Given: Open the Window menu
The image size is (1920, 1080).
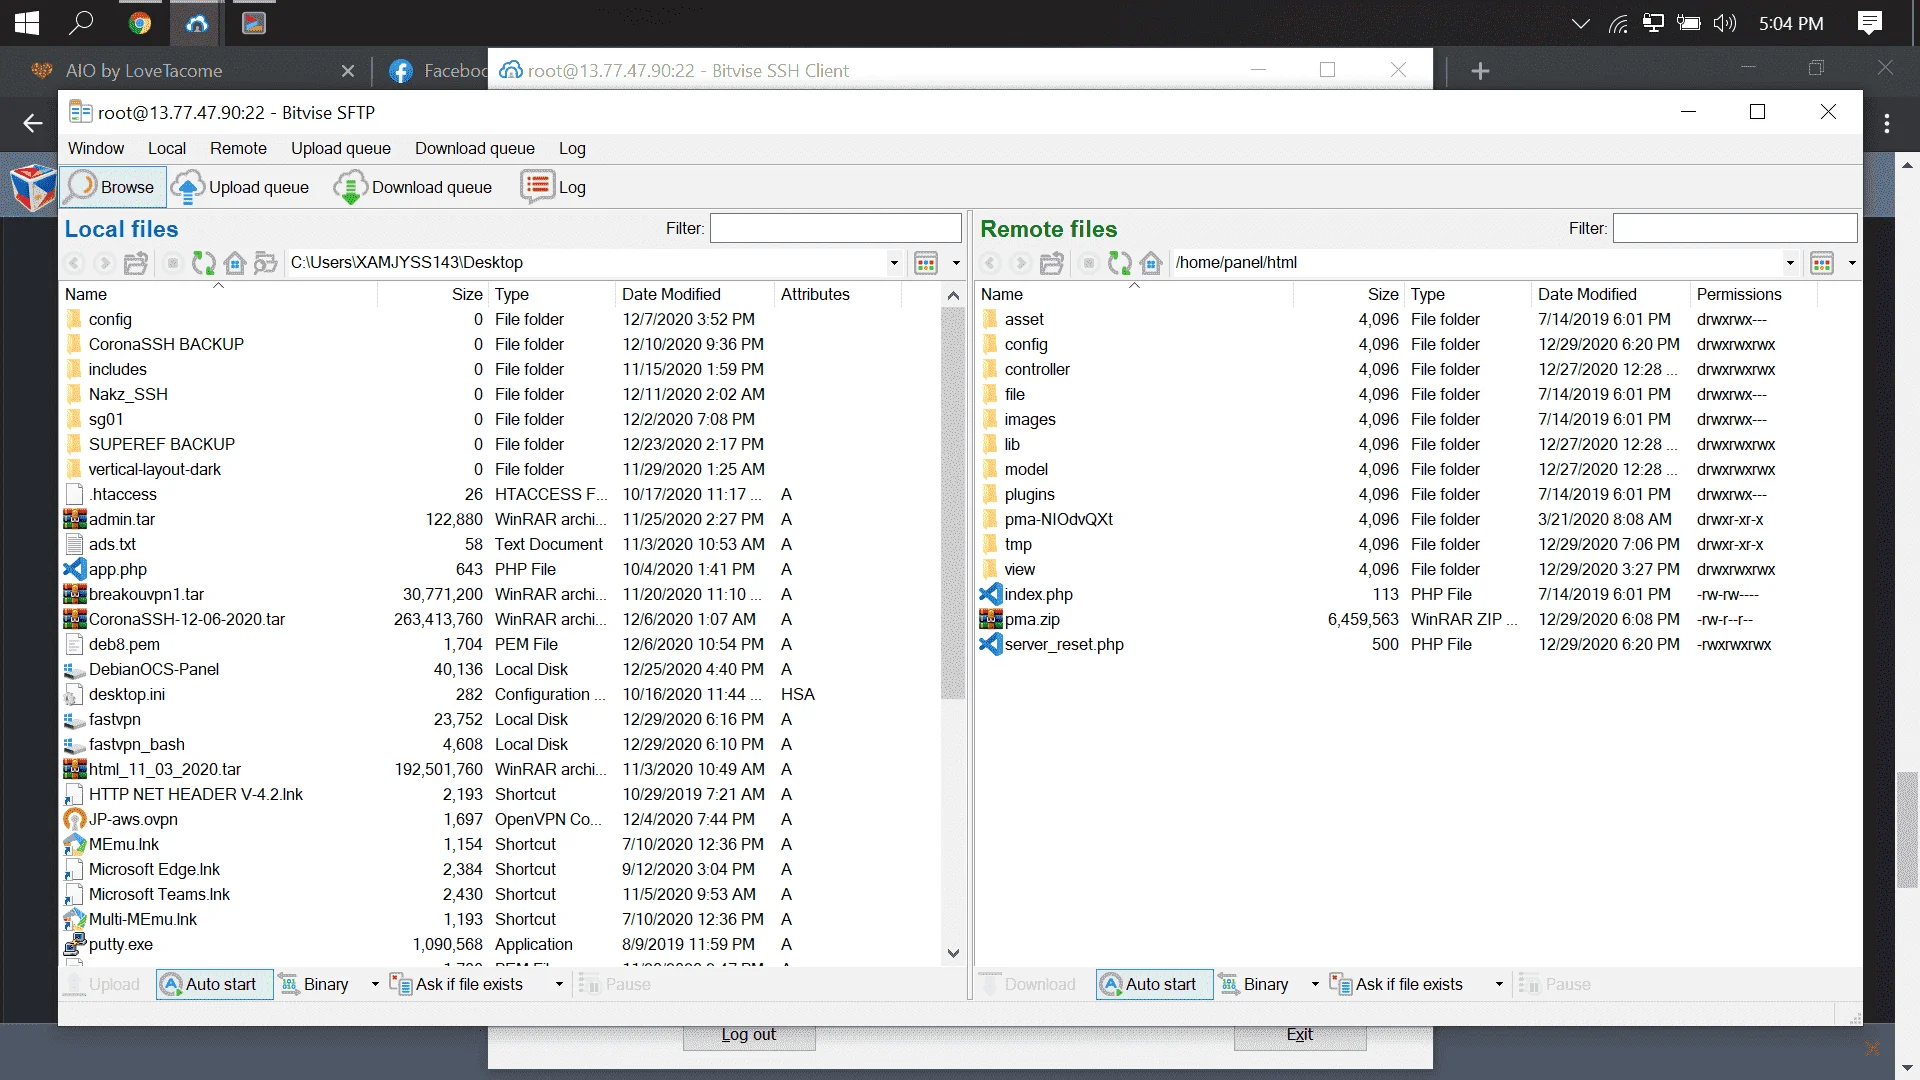Looking at the screenshot, I should pyautogui.click(x=96, y=148).
